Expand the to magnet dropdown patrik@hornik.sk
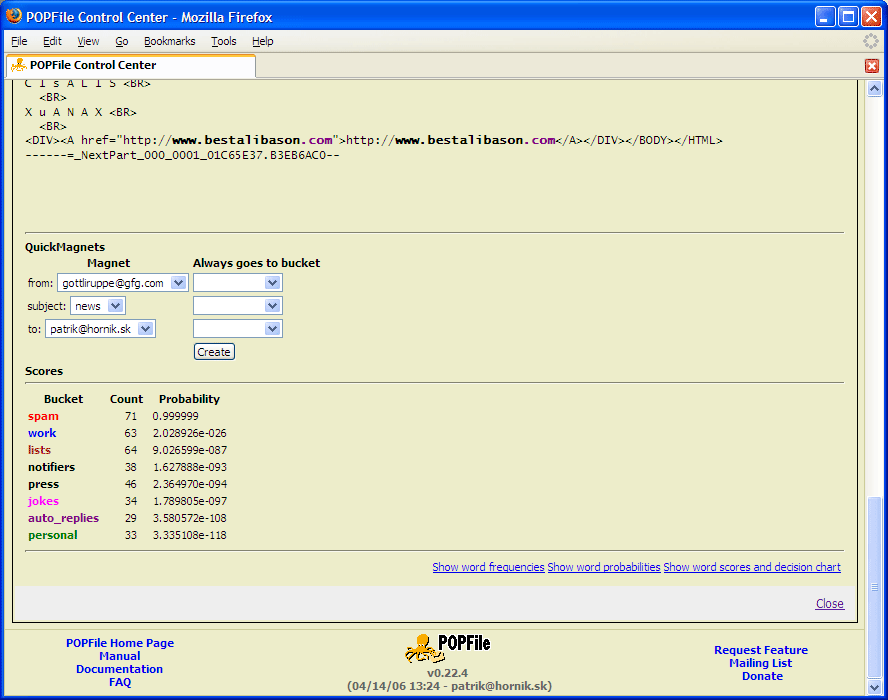Viewport: 888px width, 700px height. 100,329
